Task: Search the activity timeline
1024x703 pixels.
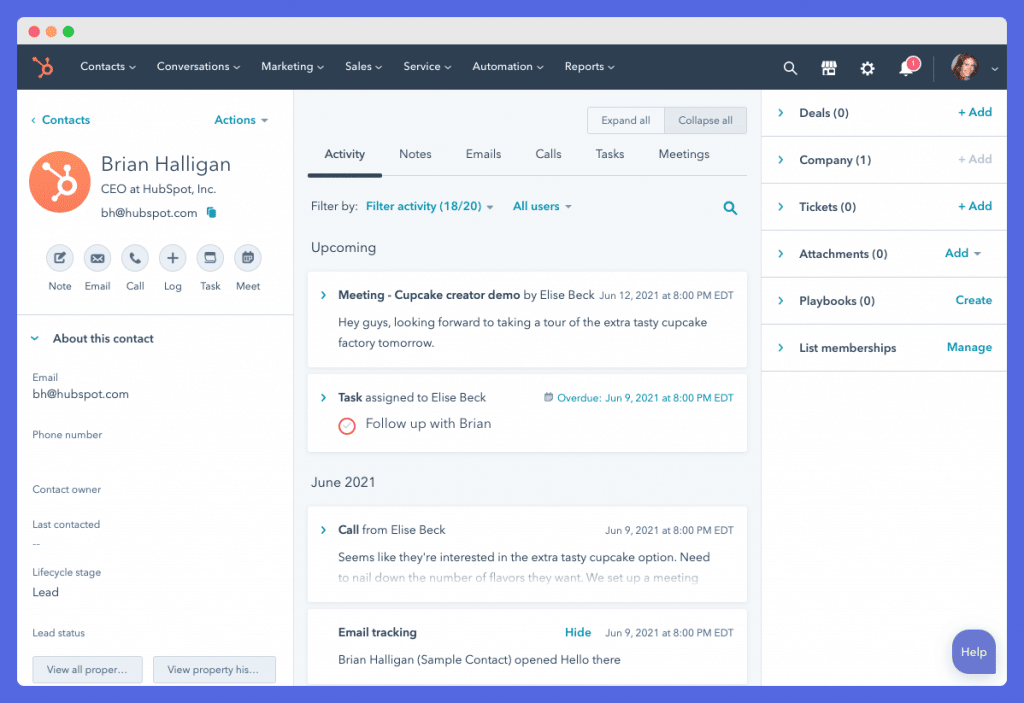Action: pyautogui.click(x=730, y=208)
